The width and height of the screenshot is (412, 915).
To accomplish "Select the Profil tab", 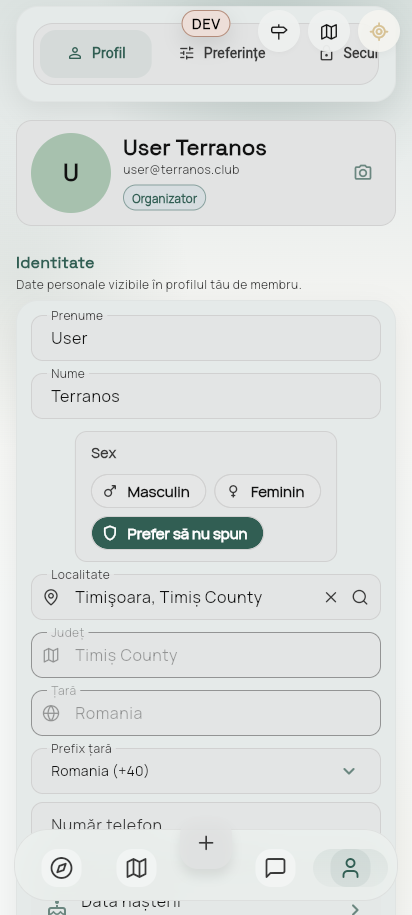I will pos(96,54).
